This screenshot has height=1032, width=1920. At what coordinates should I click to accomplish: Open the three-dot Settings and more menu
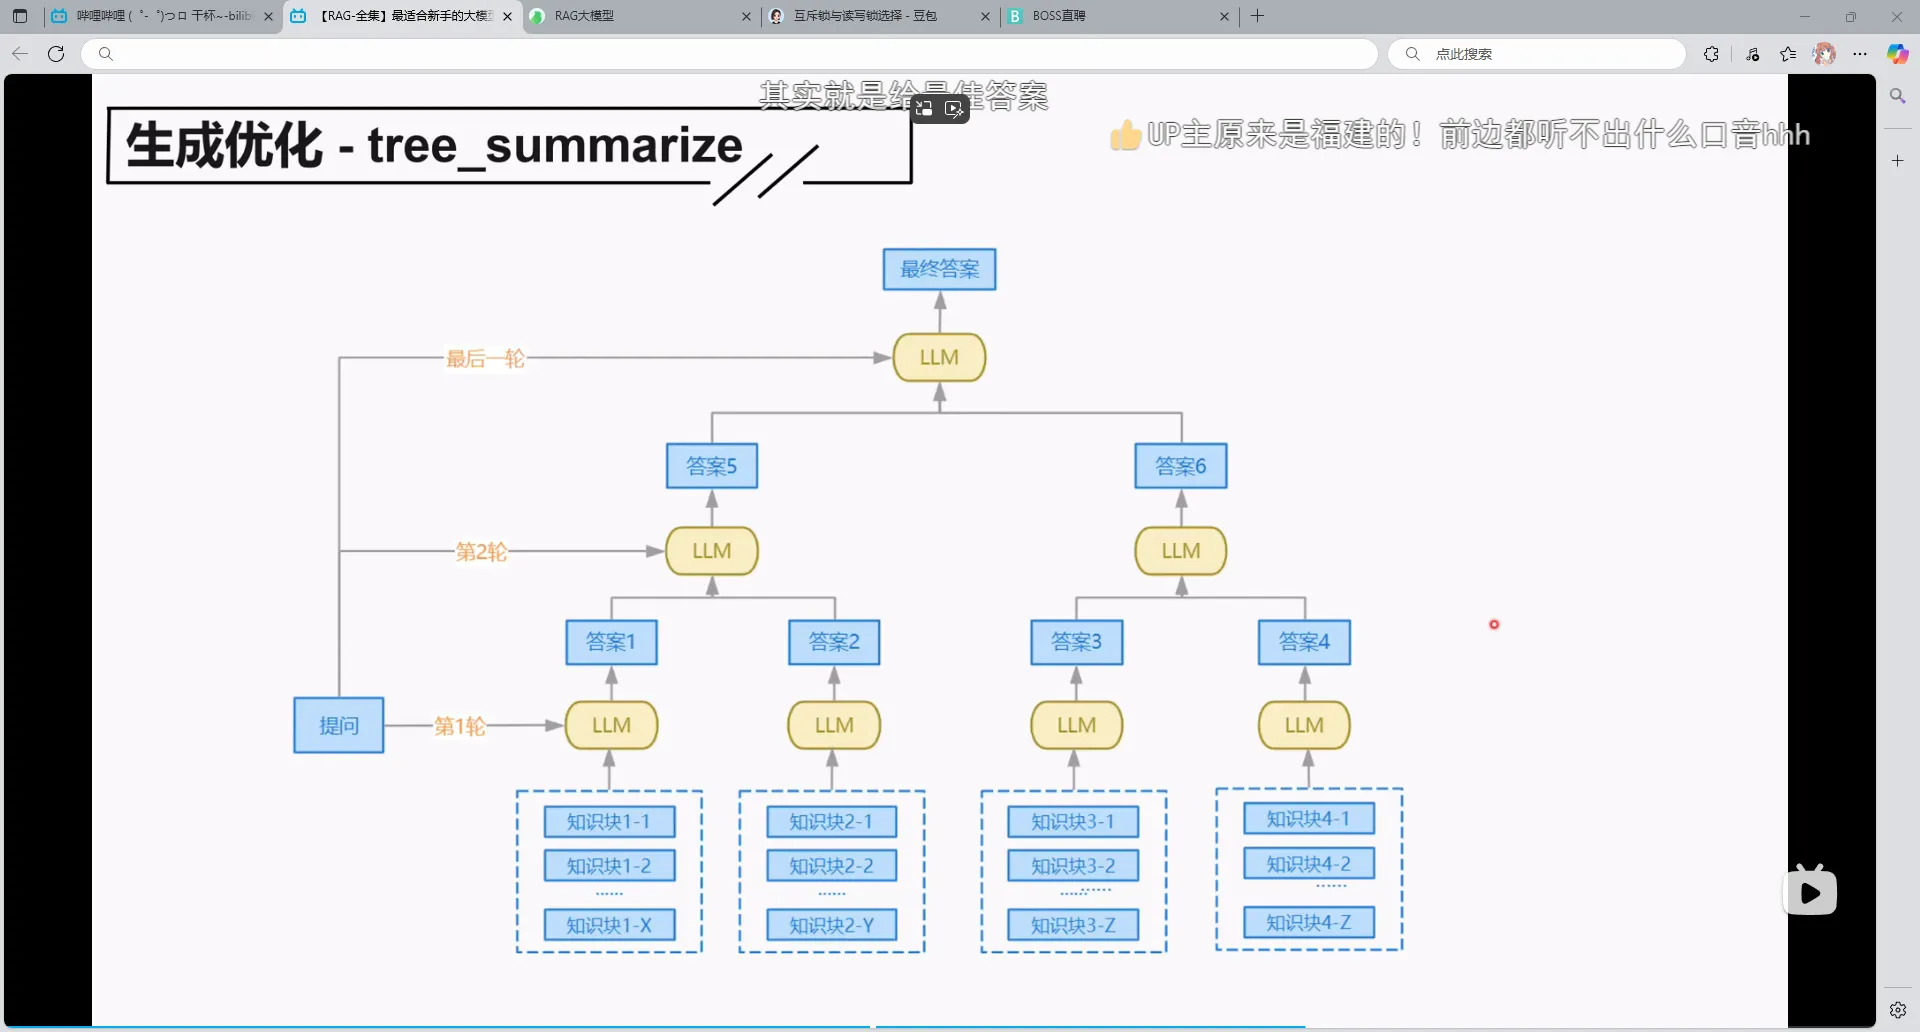point(1860,54)
